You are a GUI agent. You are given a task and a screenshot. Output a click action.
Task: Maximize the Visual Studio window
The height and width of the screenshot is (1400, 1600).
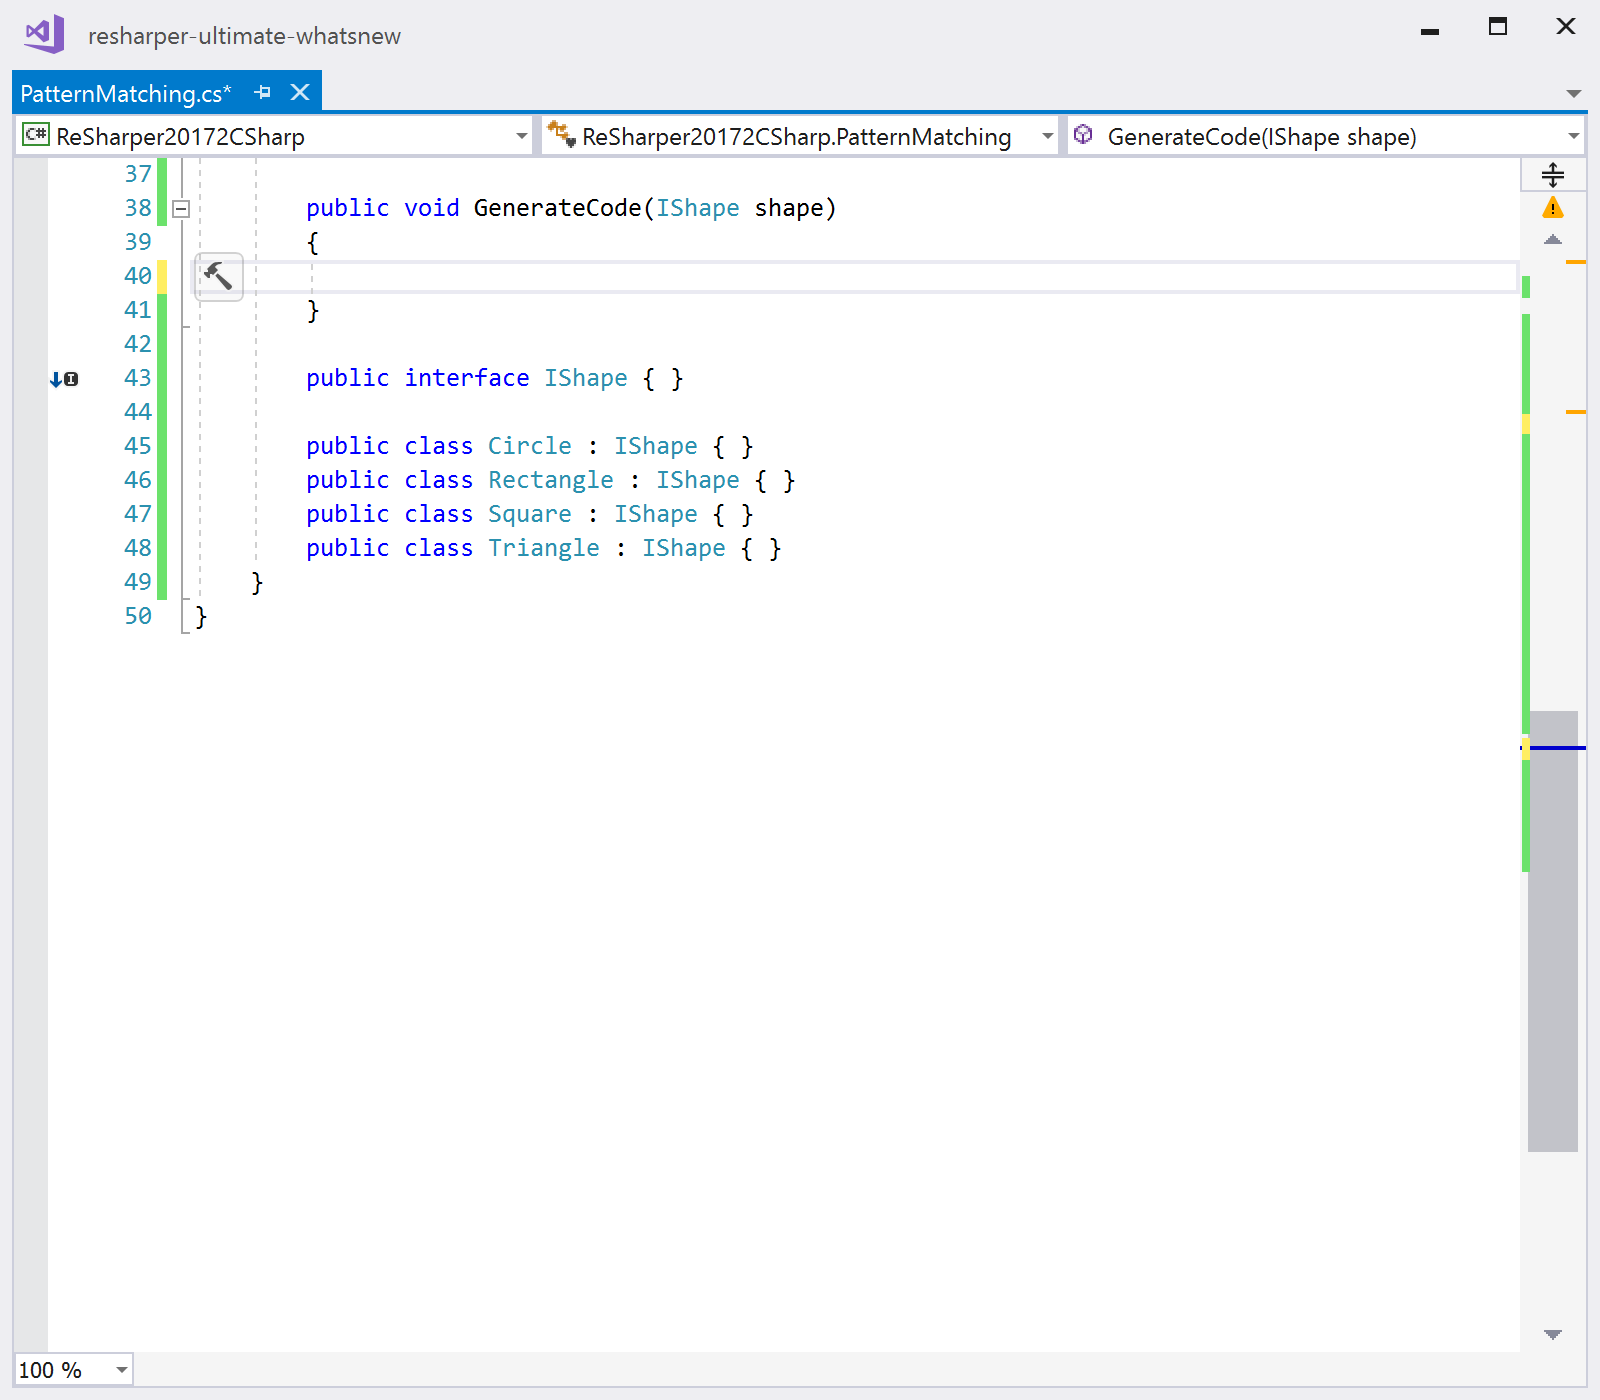pos(1498,27)
